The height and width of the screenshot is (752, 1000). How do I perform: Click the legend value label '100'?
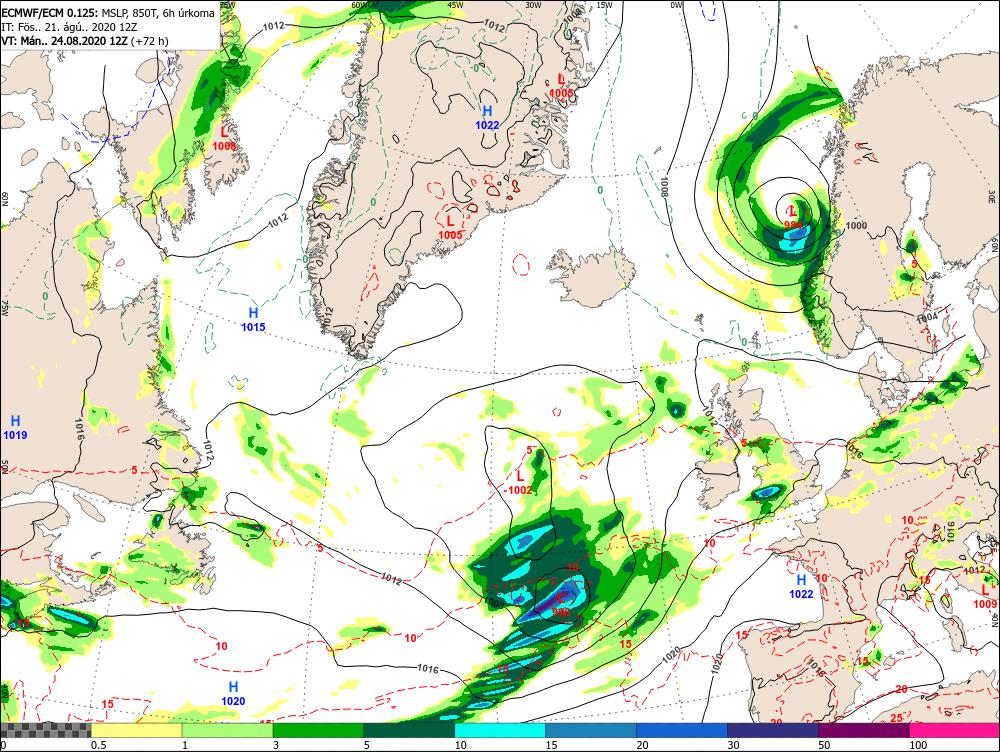click(x=918, y=745)
